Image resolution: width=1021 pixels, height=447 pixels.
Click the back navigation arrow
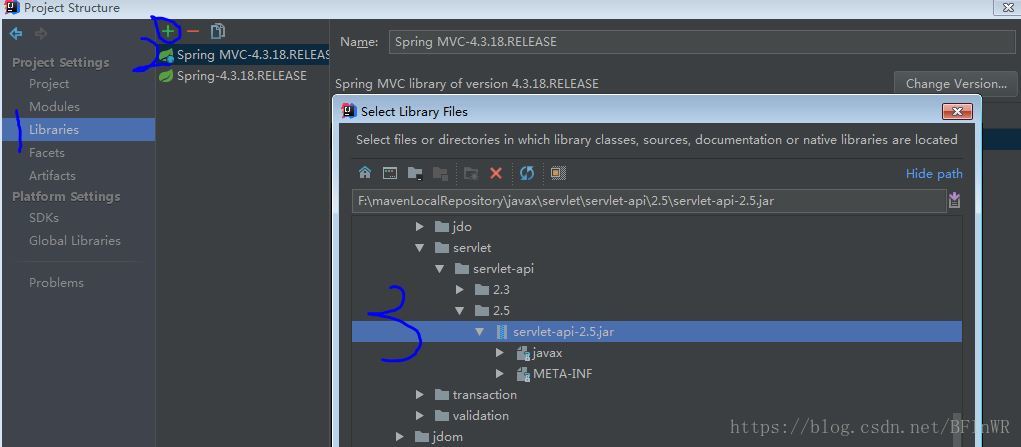point(16,33)
